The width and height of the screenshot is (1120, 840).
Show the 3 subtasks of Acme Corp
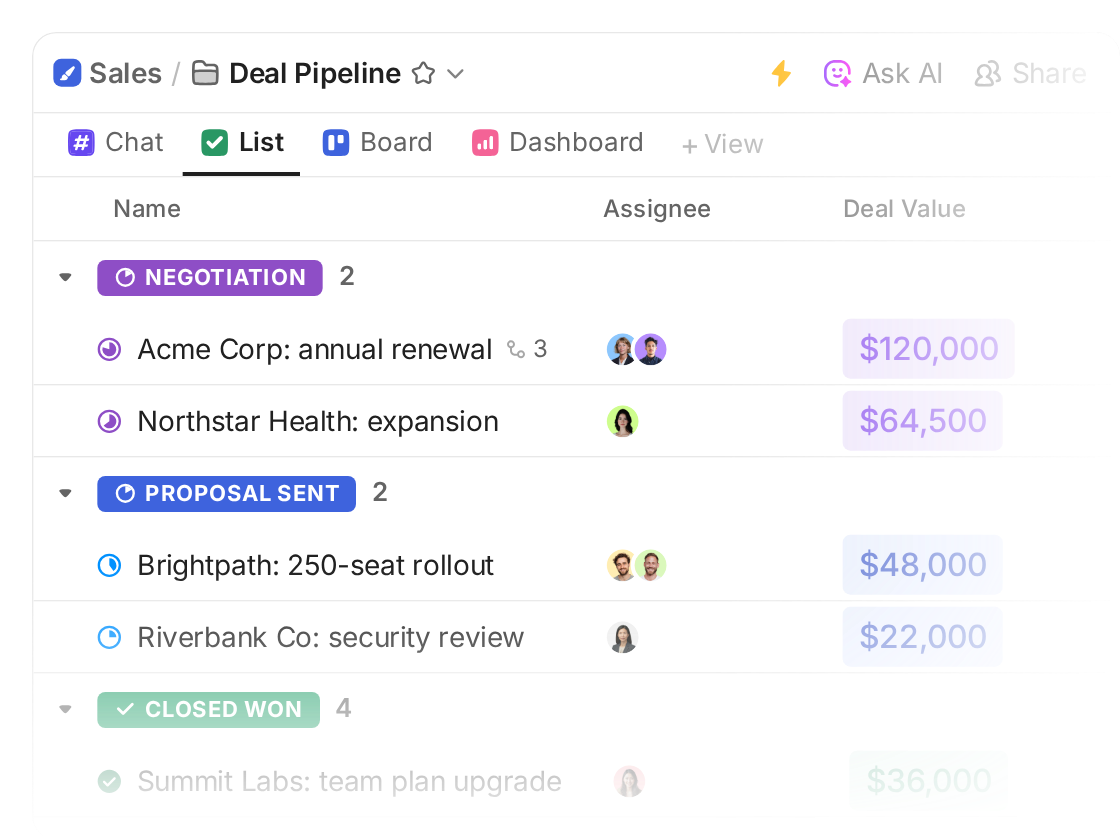527,349
